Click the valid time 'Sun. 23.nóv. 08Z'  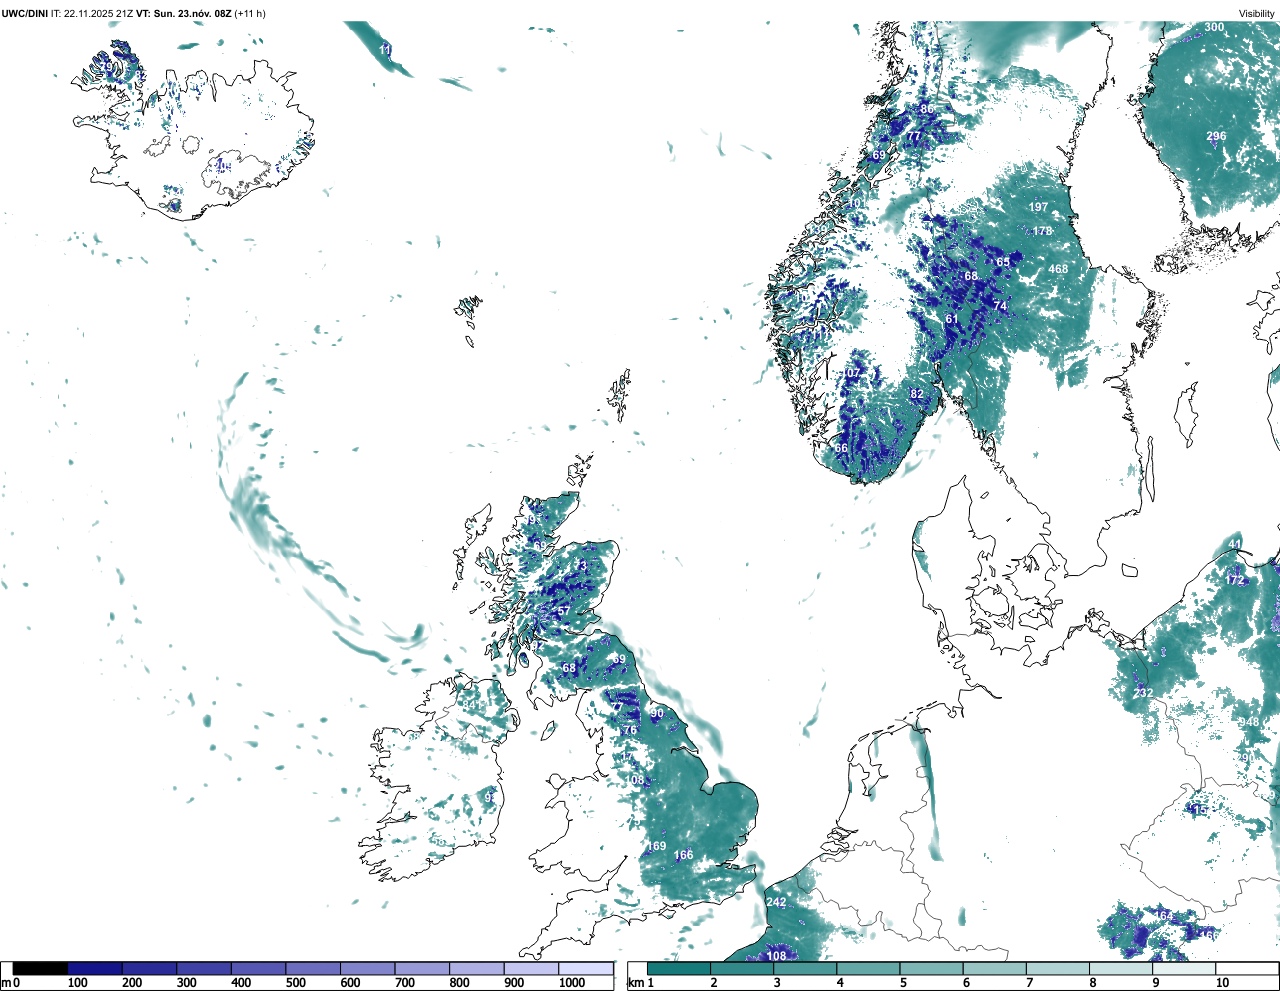191,13
